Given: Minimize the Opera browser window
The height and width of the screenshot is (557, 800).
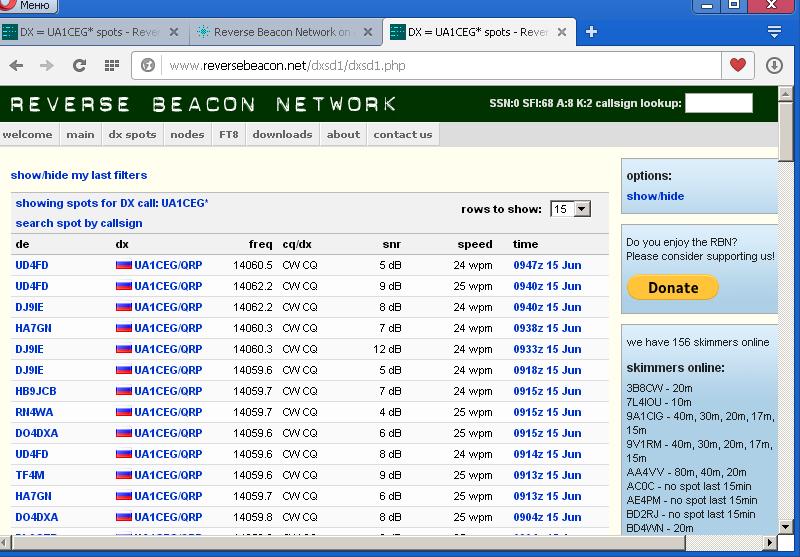Looking at the screenshot, I should [x=707, y=6].
